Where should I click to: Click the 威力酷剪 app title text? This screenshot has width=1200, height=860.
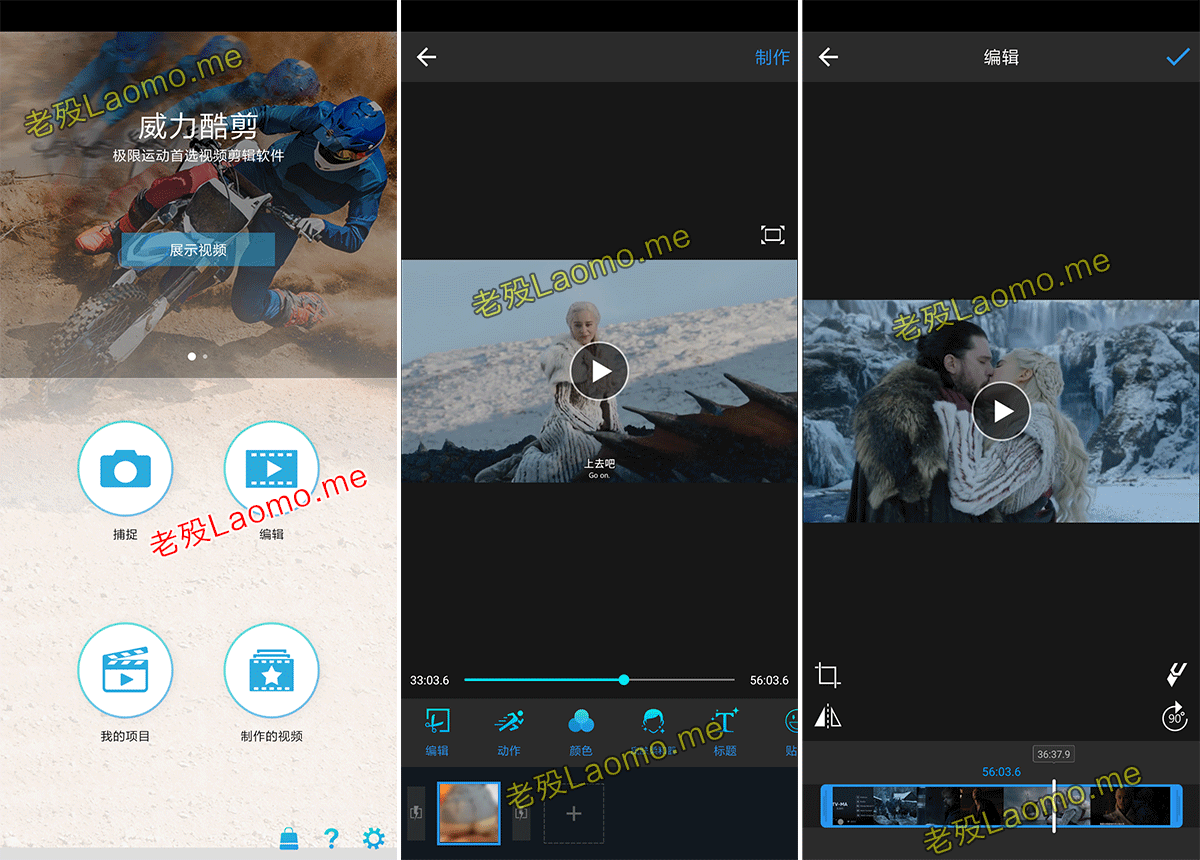(198, 127)
